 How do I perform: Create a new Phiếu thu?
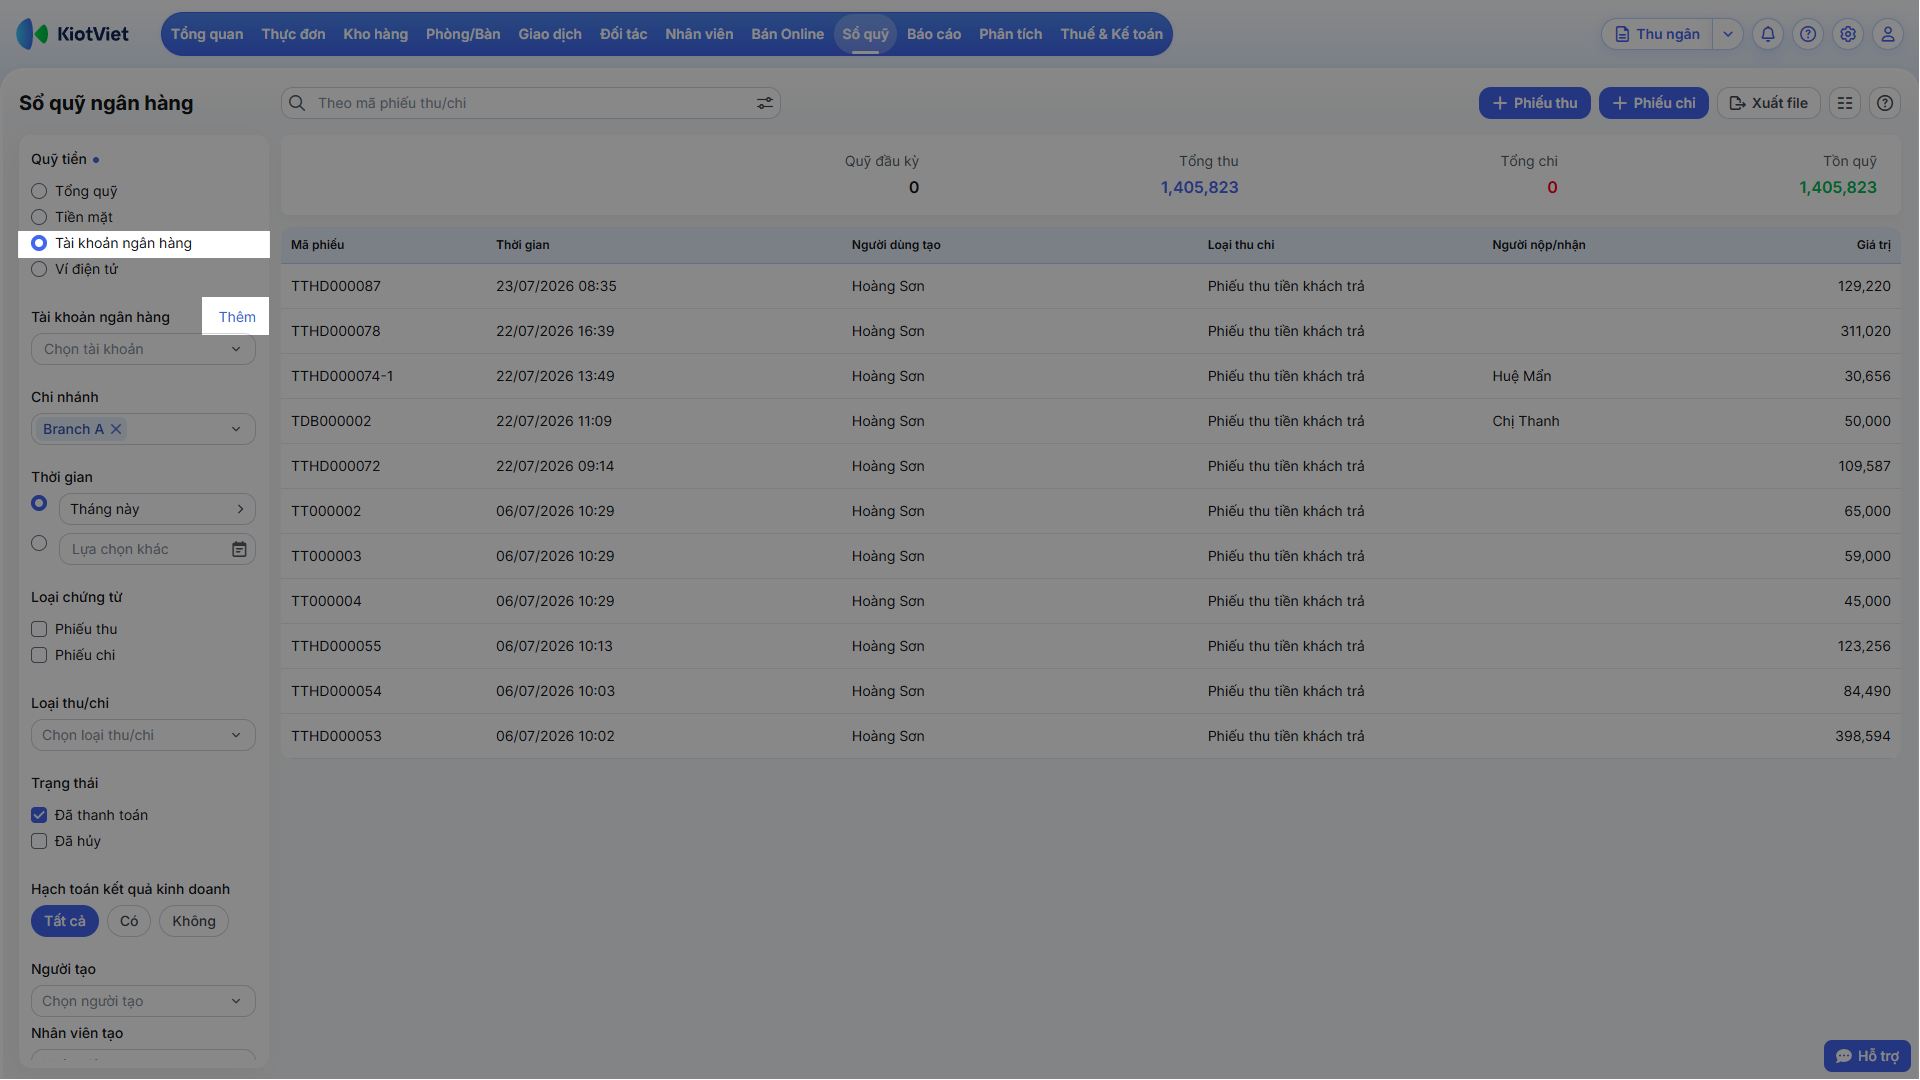click(1534, 103)
